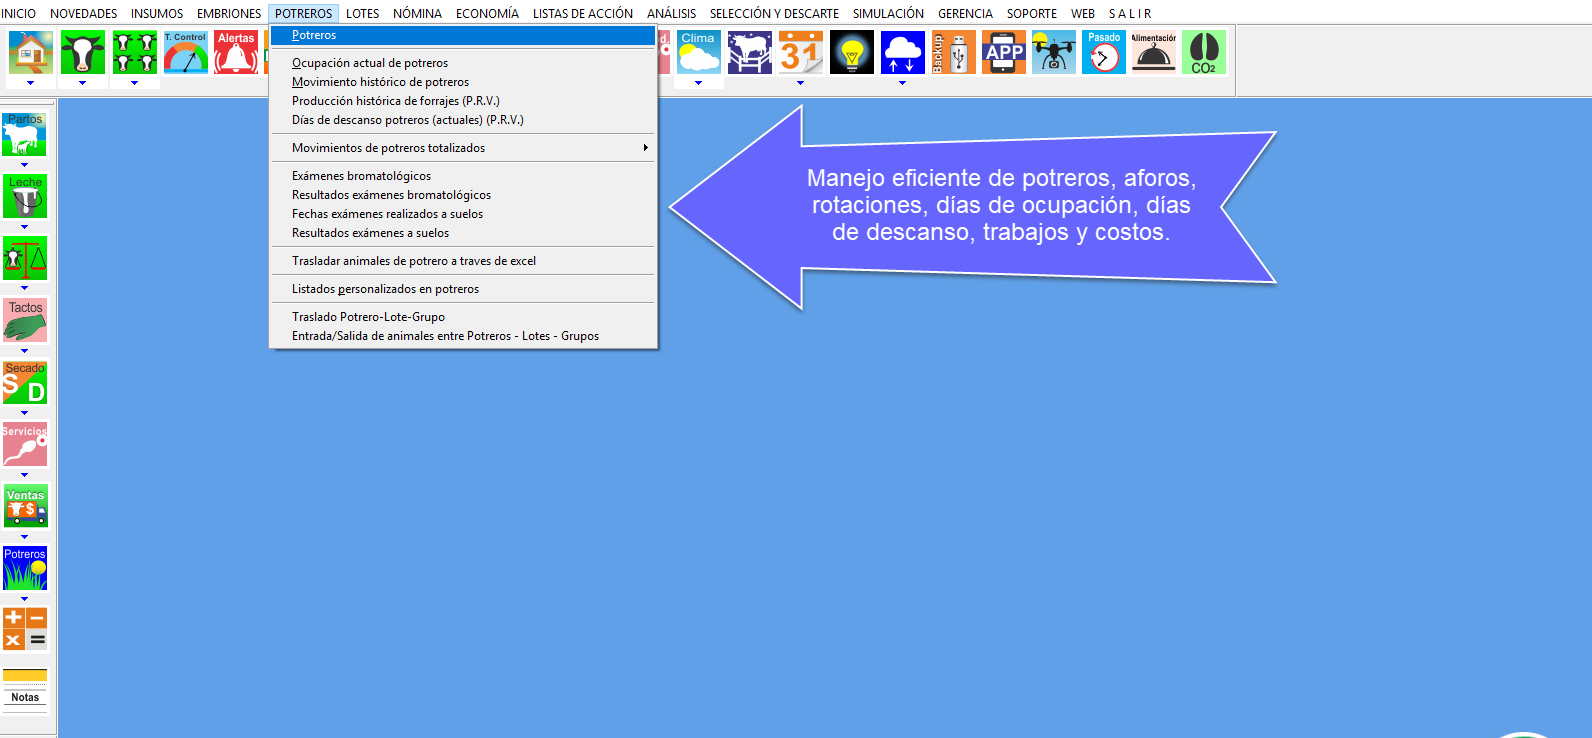Open the Leche milk sidebar icon
Viewport: 1592px width, 738px height.
(x=25, y=196)
